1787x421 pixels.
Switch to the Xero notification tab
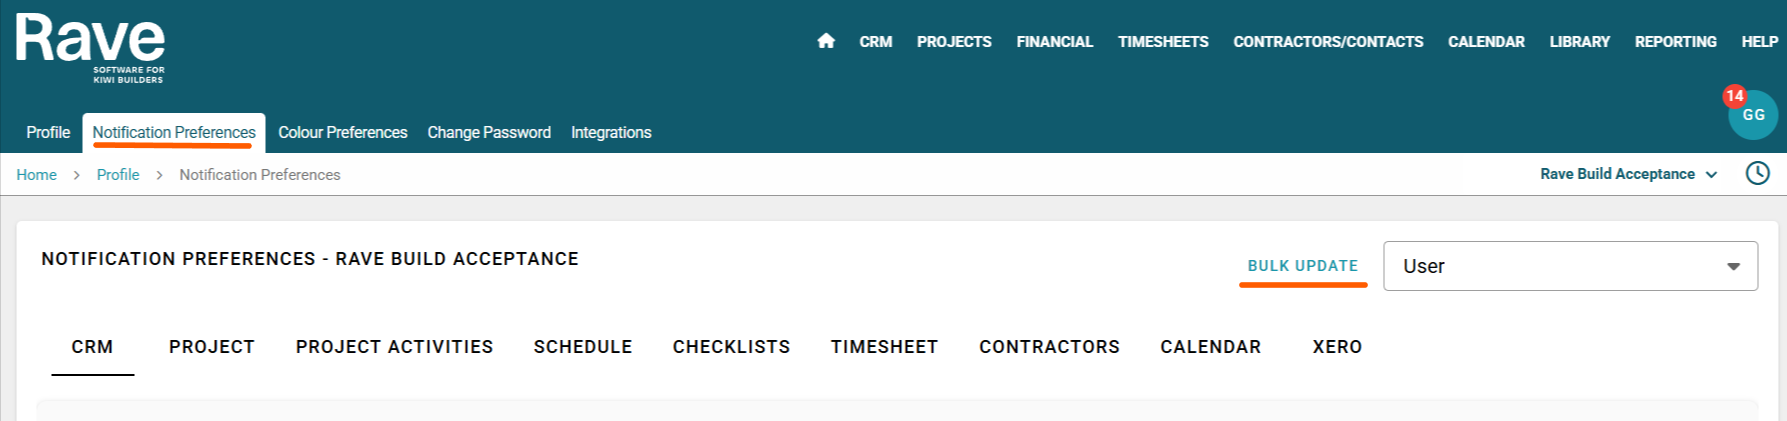pos(1337,347)
